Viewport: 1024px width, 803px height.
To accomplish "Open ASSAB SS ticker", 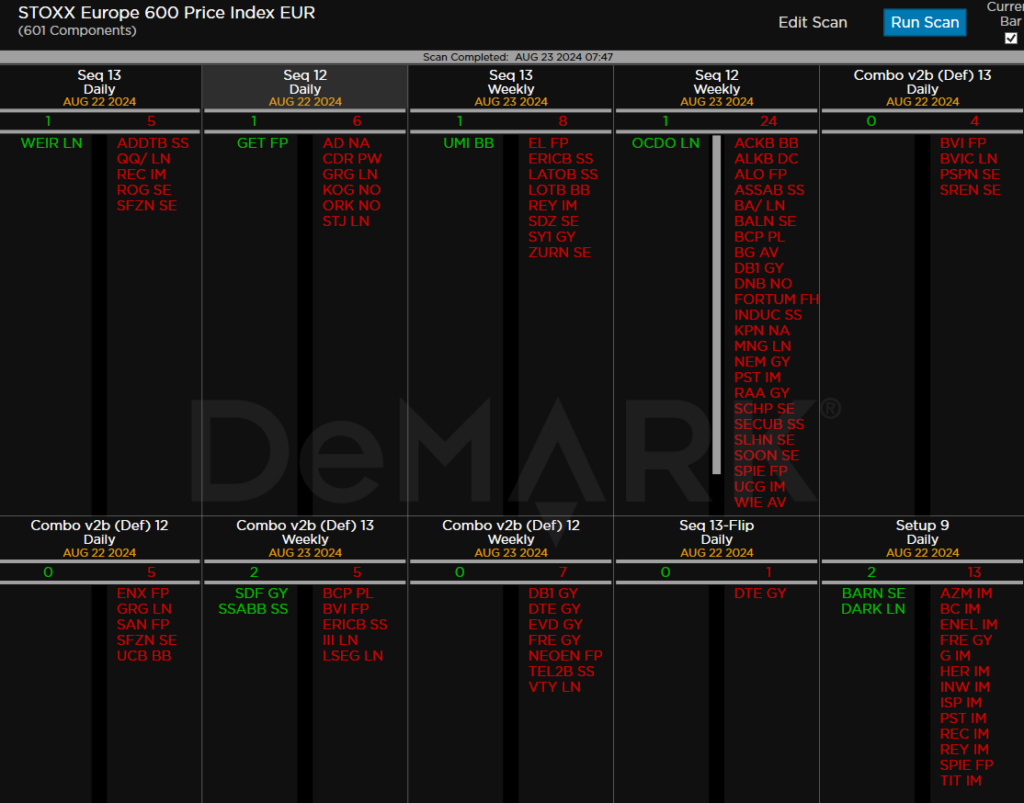I will (x=769, y=190).
